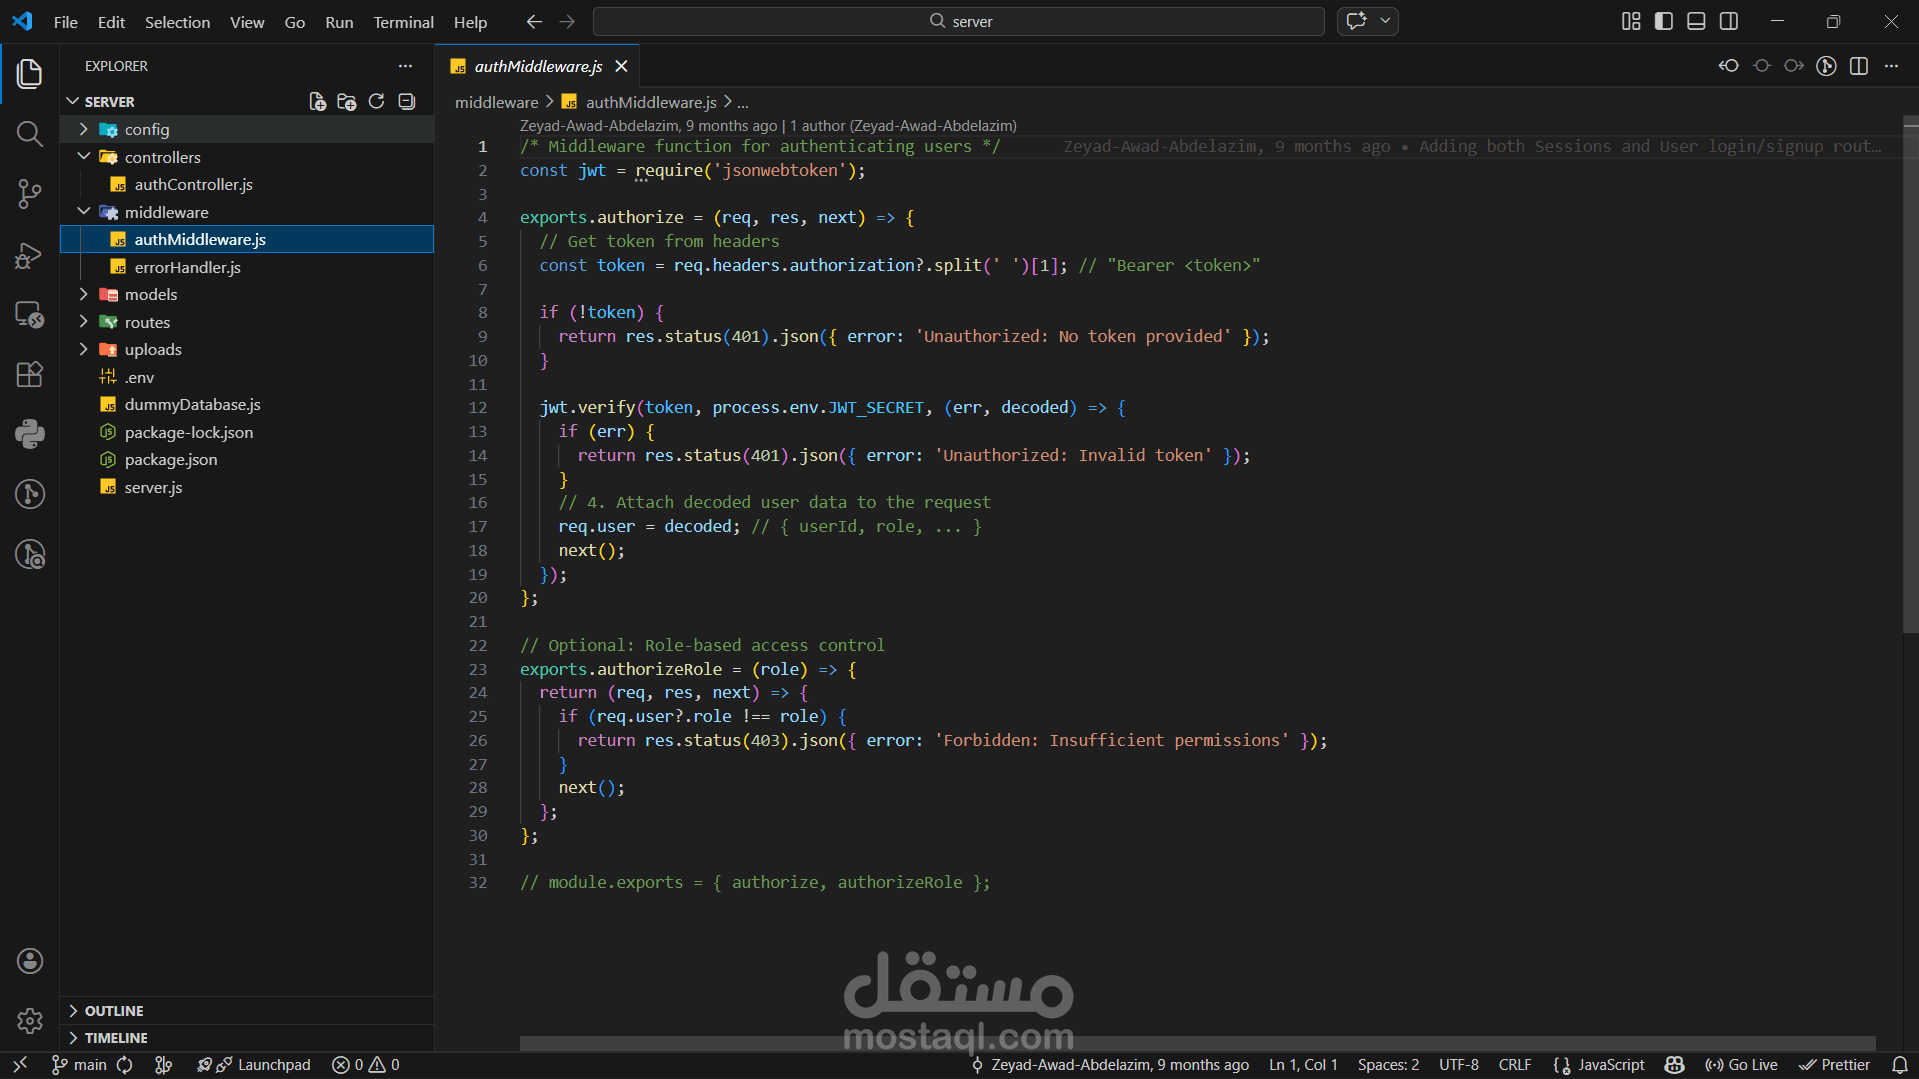The image size is (1919, 1079).
Task: Open authController.js file
Action: tap(247, 184)
